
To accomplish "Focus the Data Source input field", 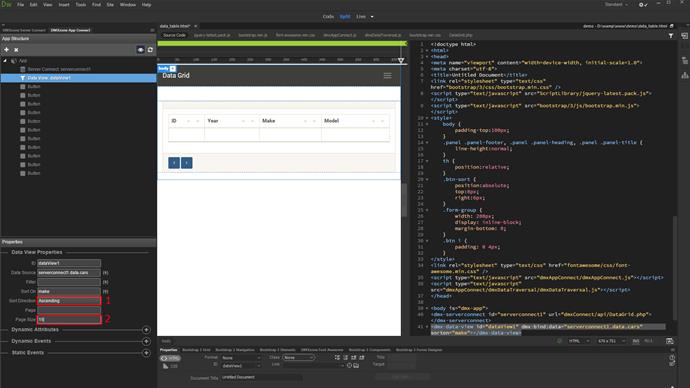I will [x=69, y=273].
